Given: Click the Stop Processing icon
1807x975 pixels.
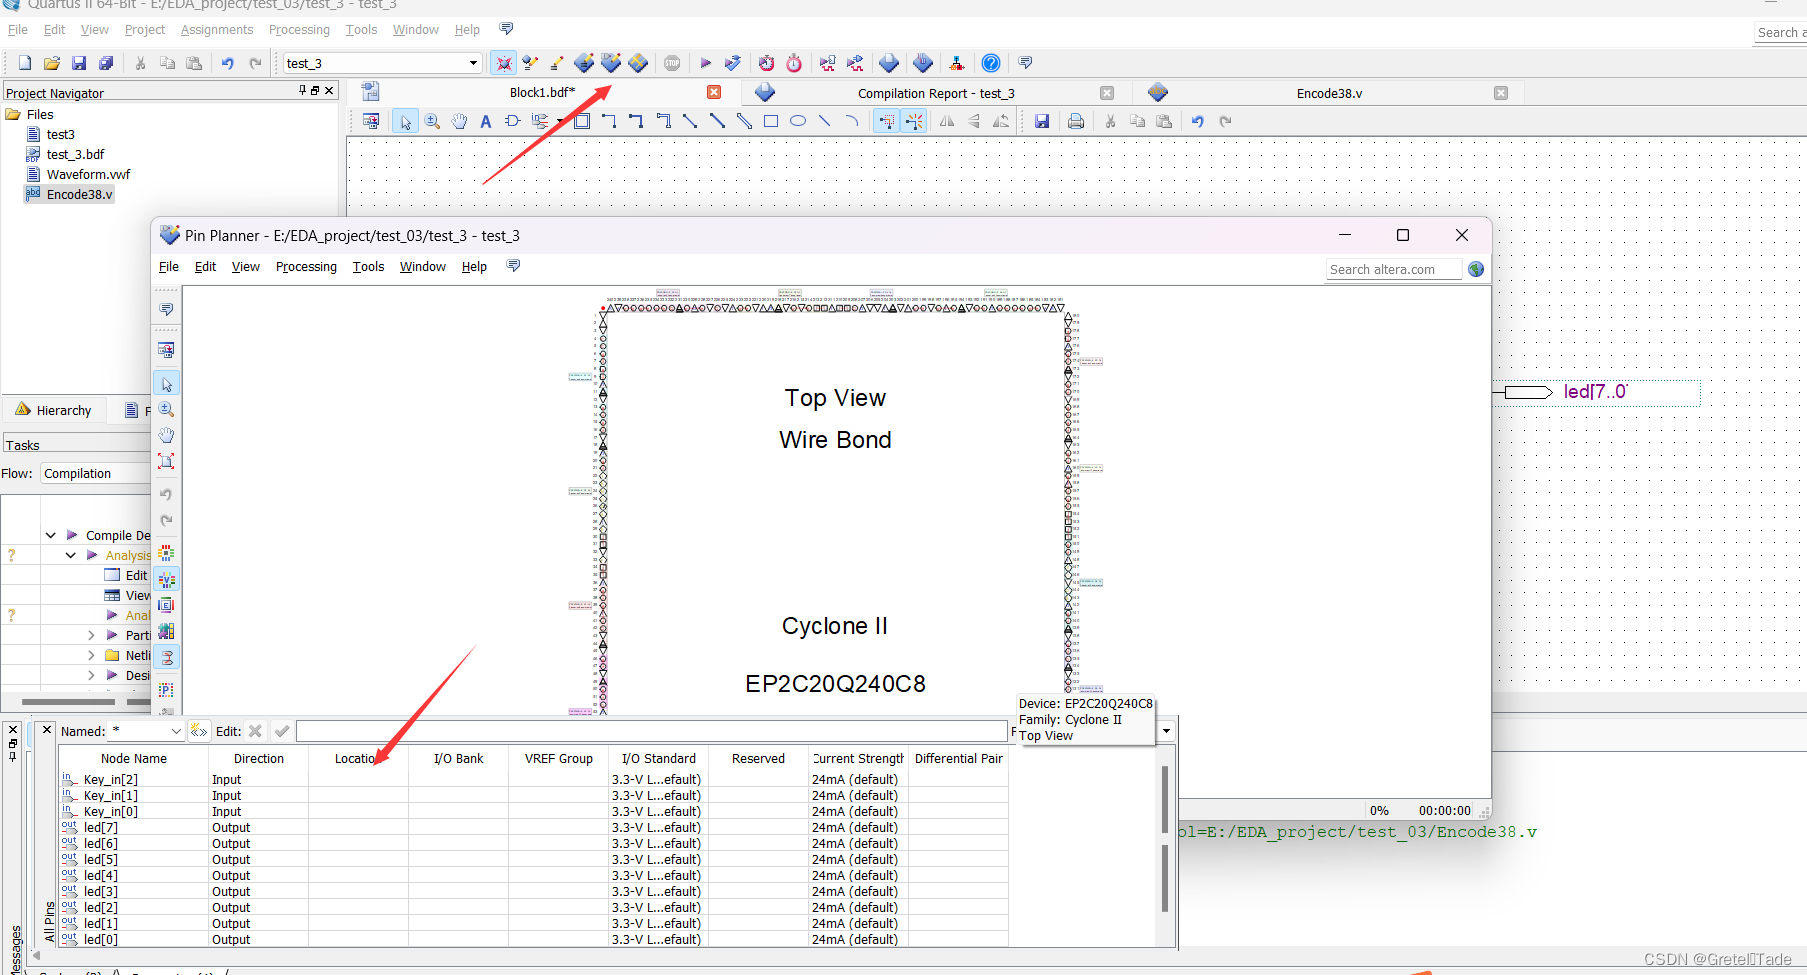Looking at the screenshot, I should pos(672,63).
